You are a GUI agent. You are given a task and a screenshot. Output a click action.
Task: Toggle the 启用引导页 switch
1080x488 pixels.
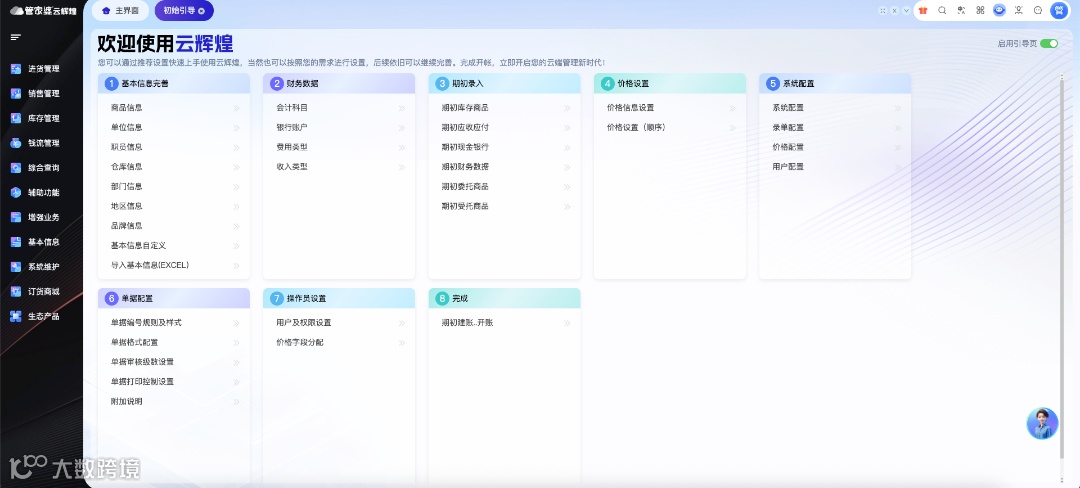(x=1049, y=43)
